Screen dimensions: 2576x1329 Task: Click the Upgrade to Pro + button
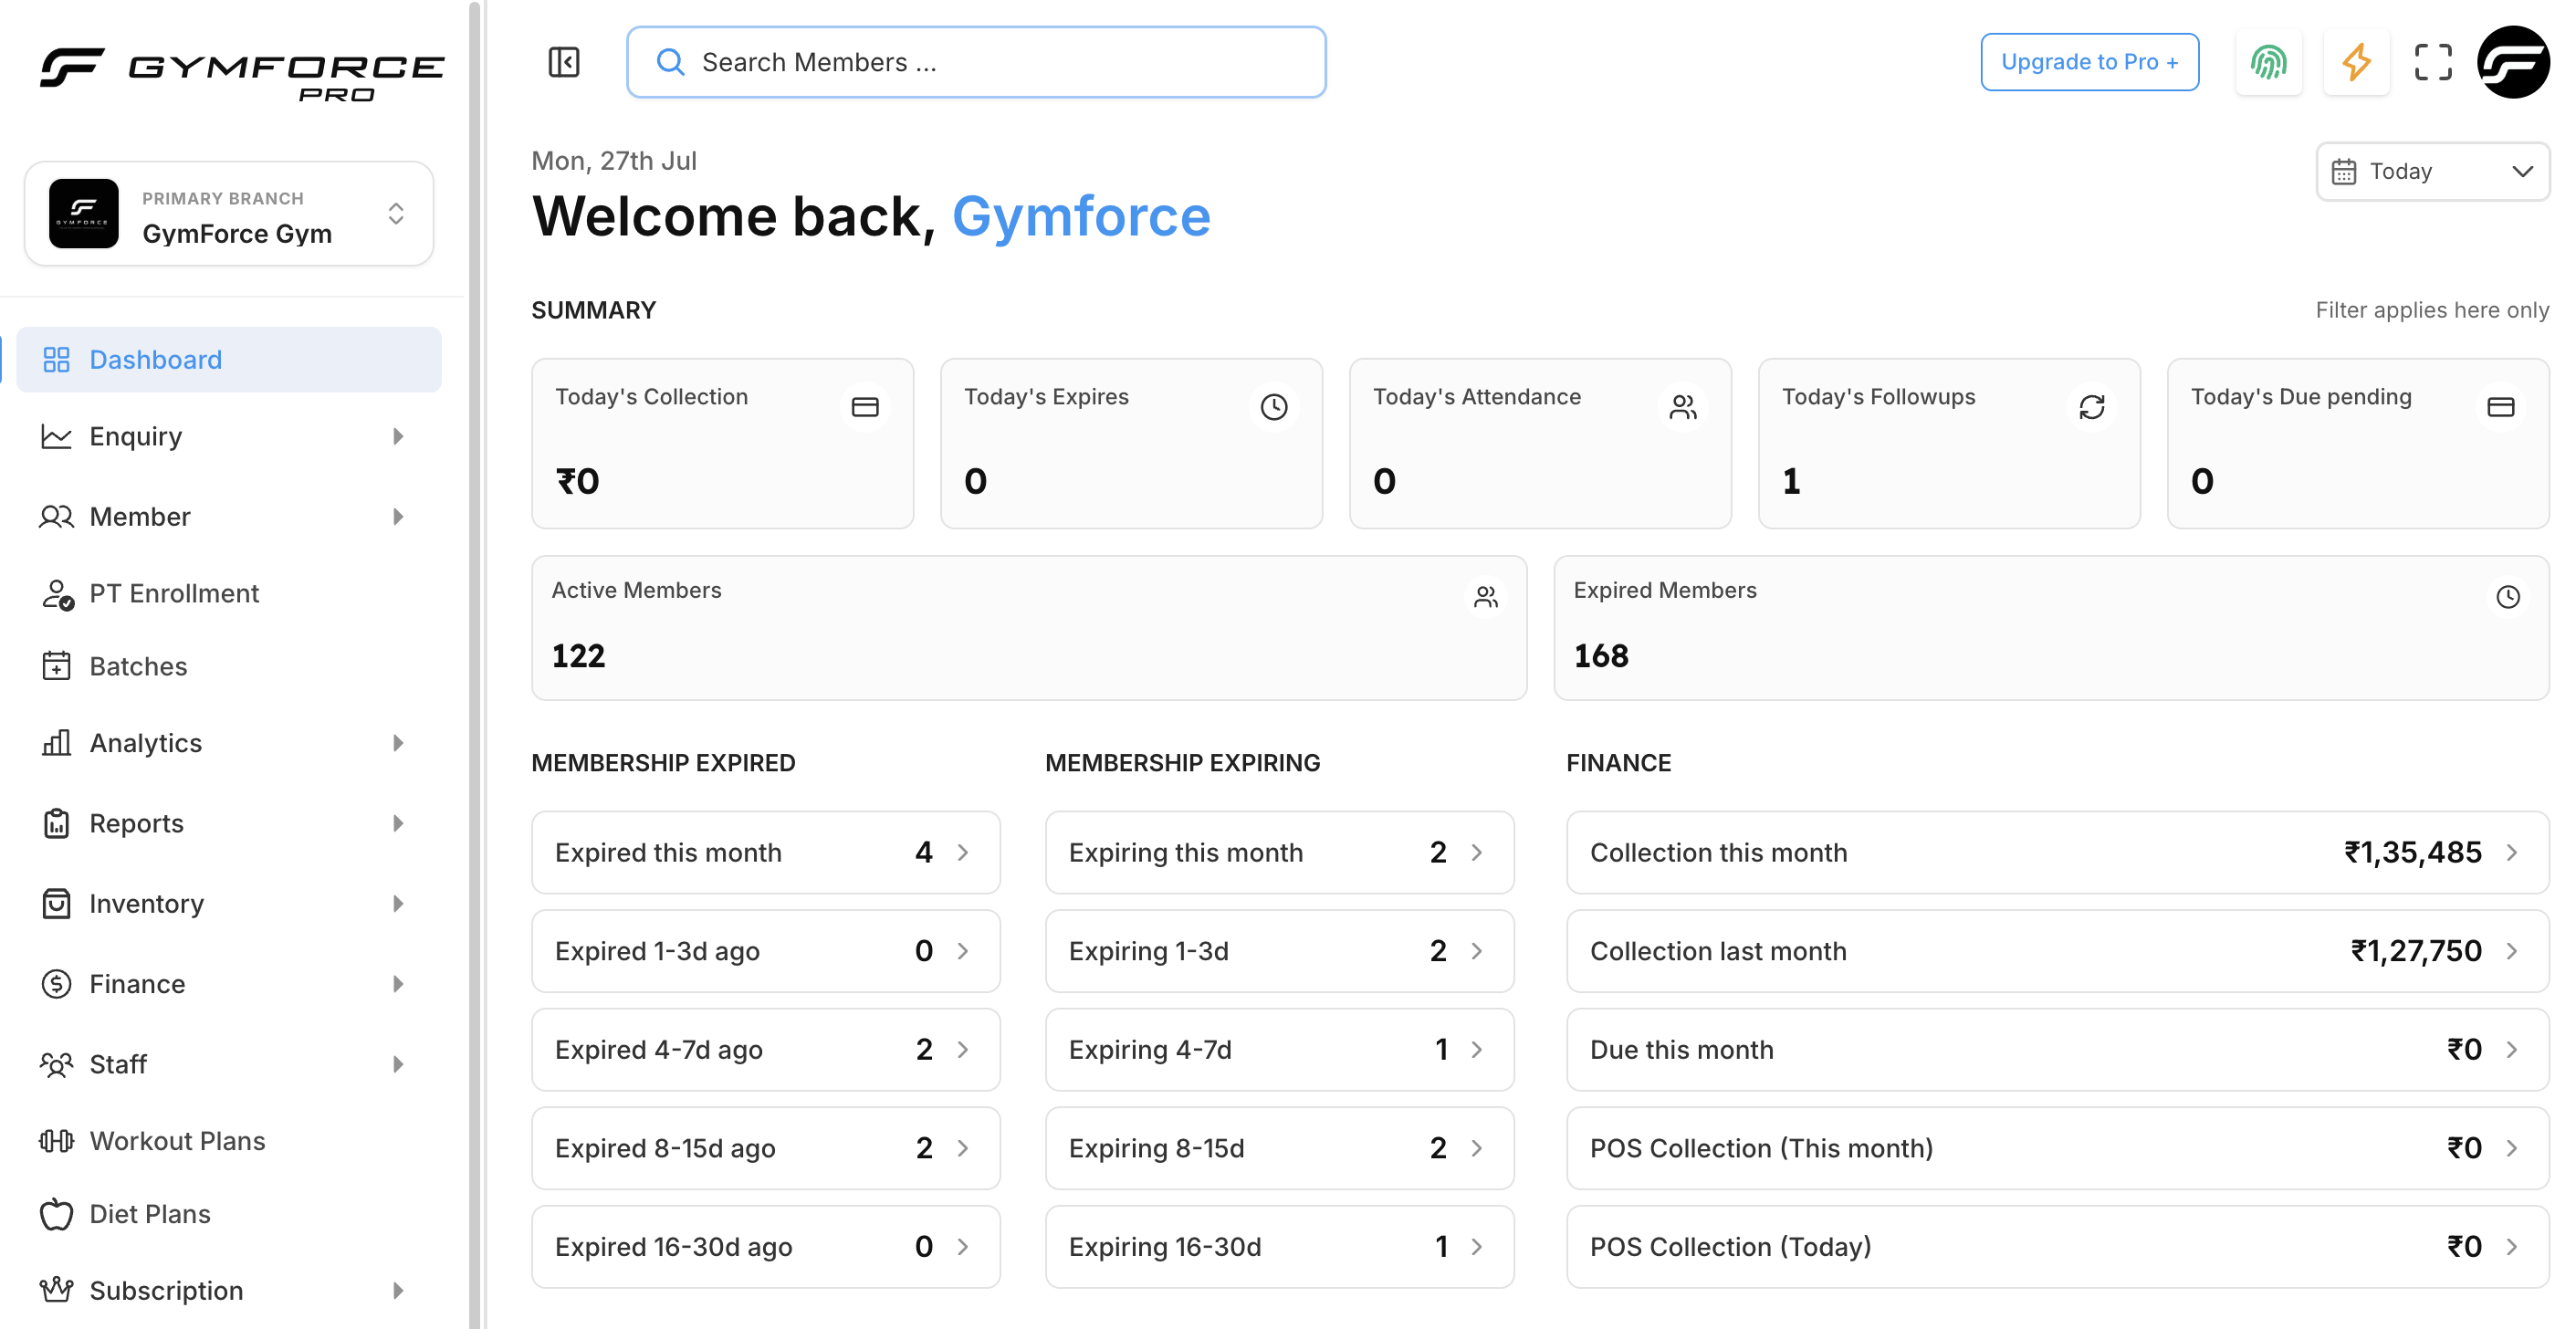[2089, 62]
